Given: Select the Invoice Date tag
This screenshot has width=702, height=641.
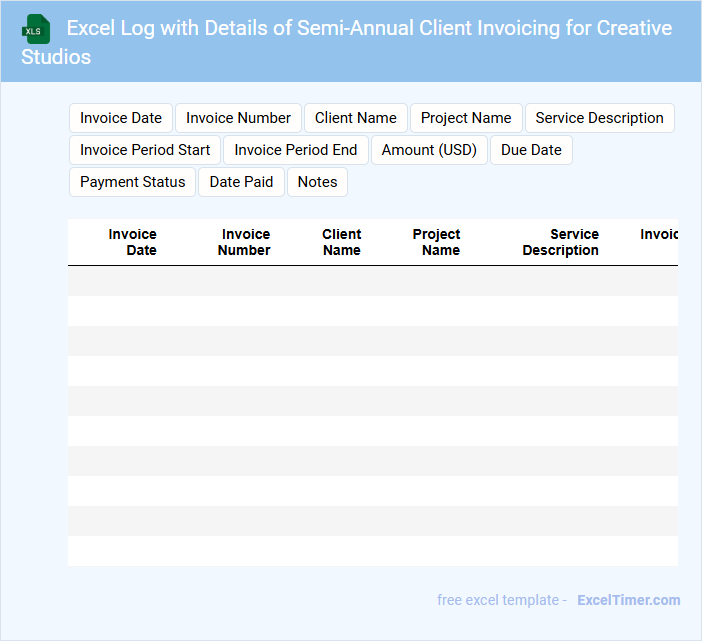Looking at the screenshot, I should (x=121, y=118).
